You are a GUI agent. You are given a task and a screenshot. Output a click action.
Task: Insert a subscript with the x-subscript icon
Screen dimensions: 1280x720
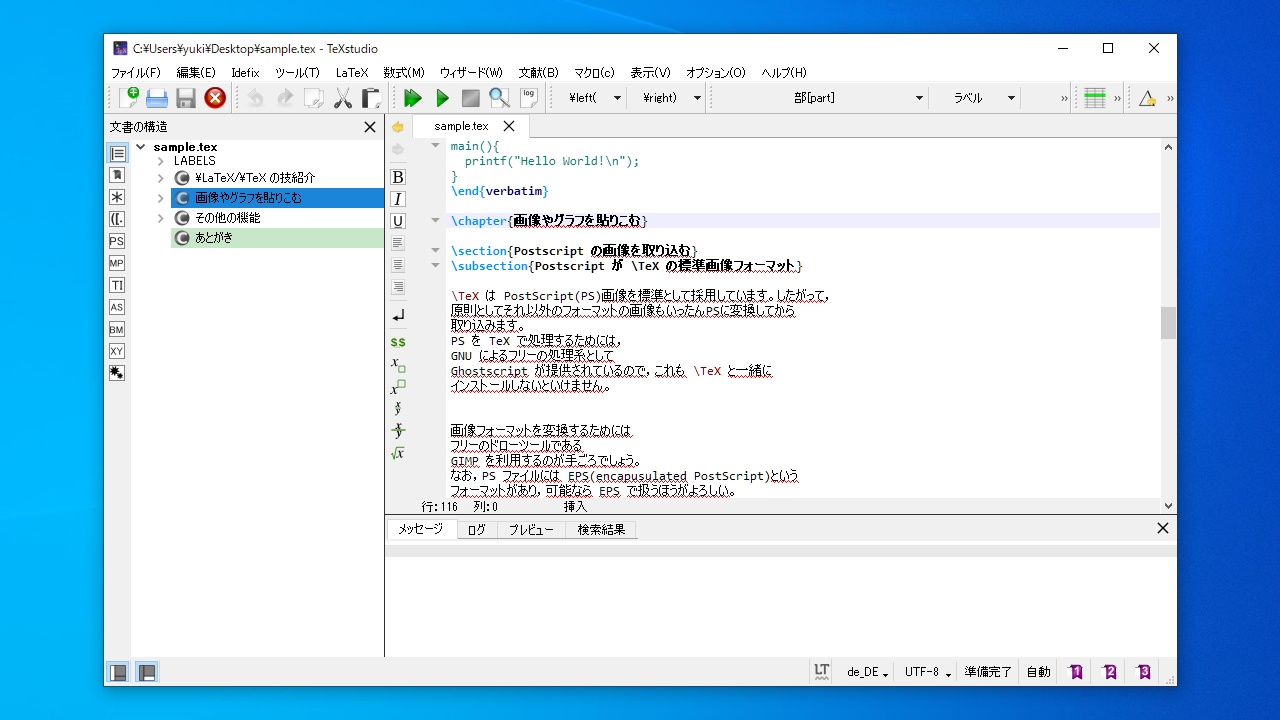pyautogui.click(x=398, y=365)
